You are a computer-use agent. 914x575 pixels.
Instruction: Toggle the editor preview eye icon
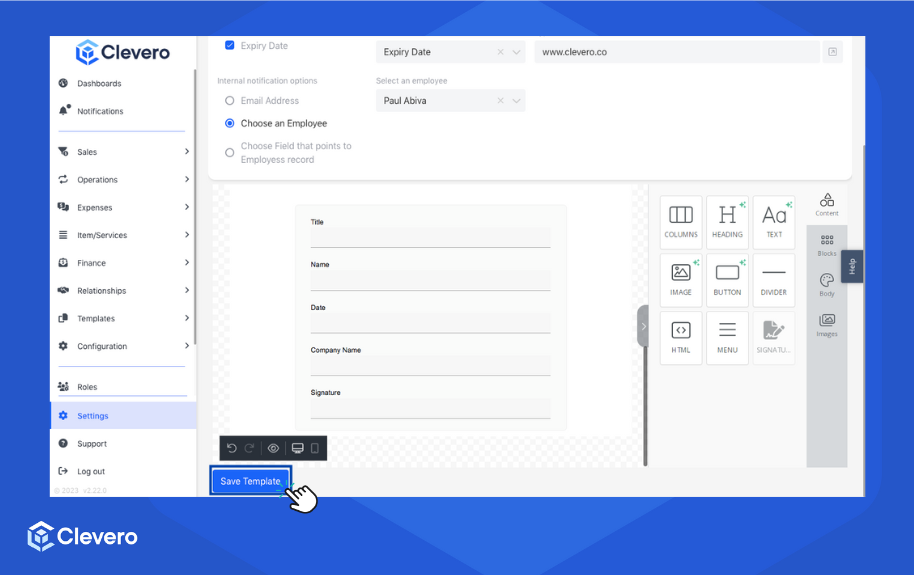(x=273, y=448)
